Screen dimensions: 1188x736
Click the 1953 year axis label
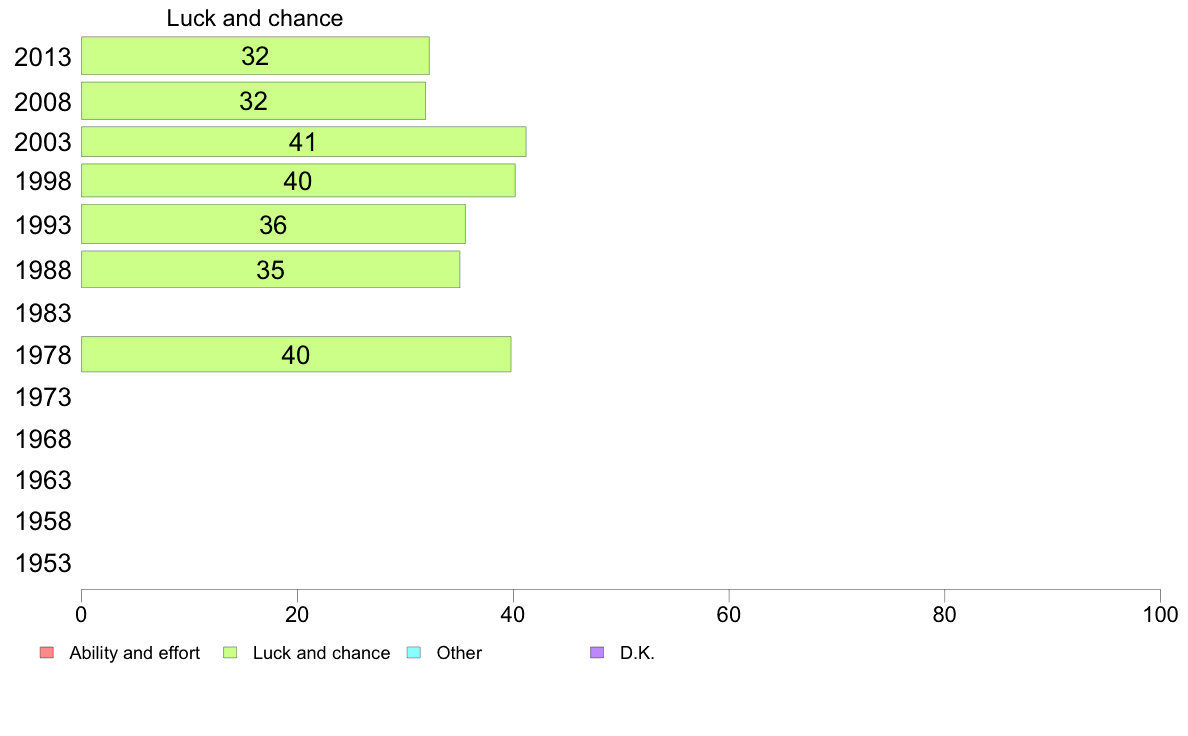coord(43,563)
